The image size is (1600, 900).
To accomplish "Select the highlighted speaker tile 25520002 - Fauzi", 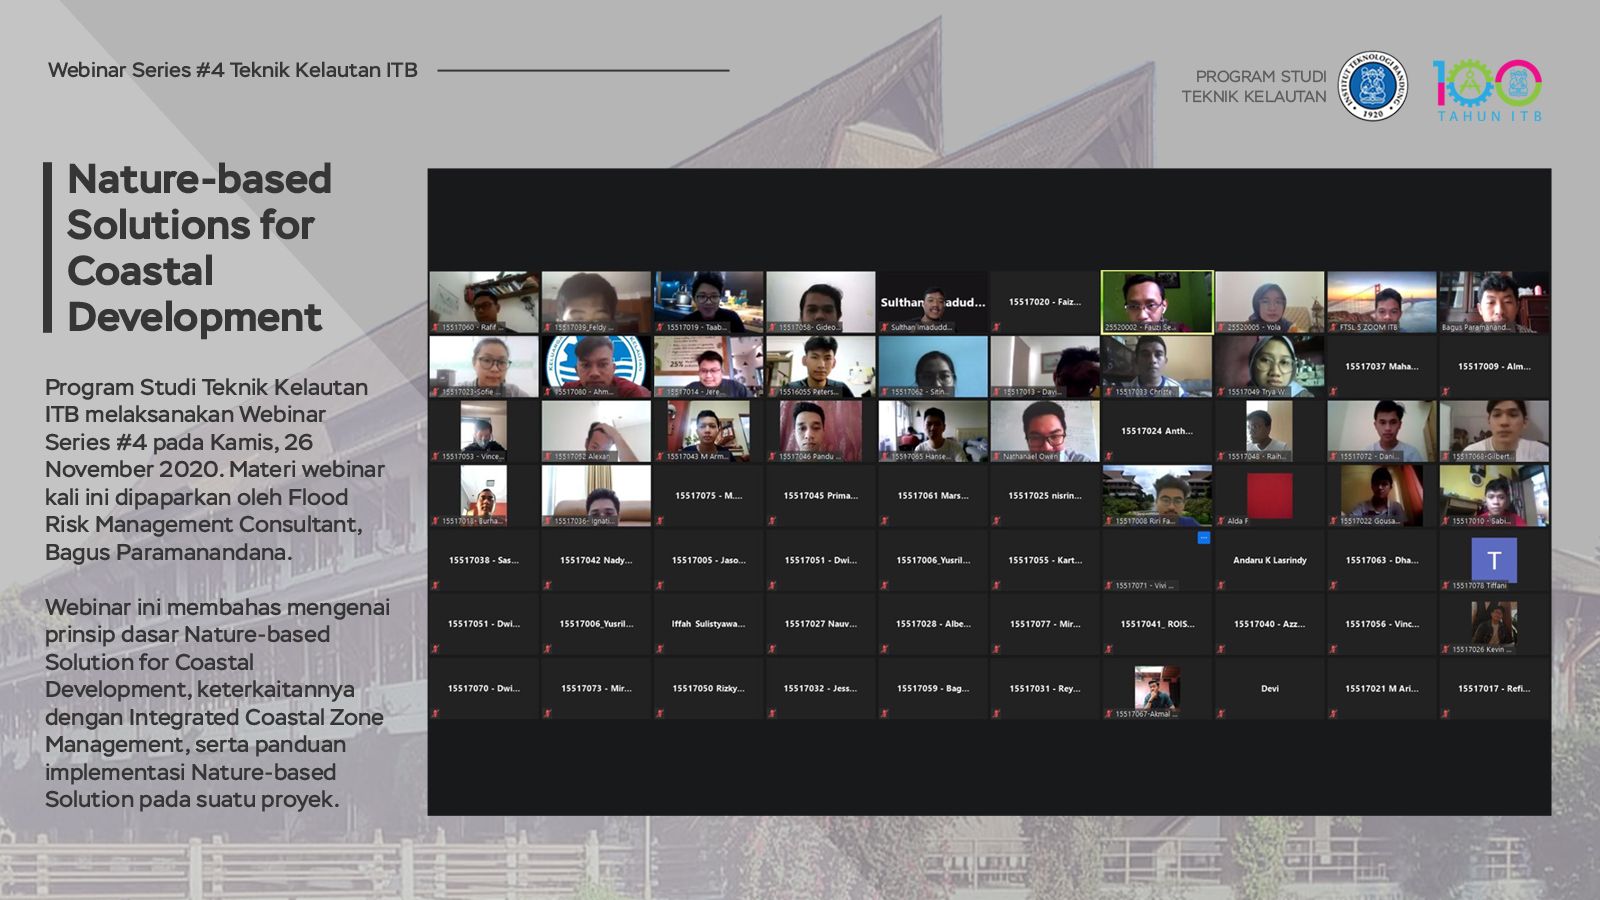I will tap(1157, 301).
